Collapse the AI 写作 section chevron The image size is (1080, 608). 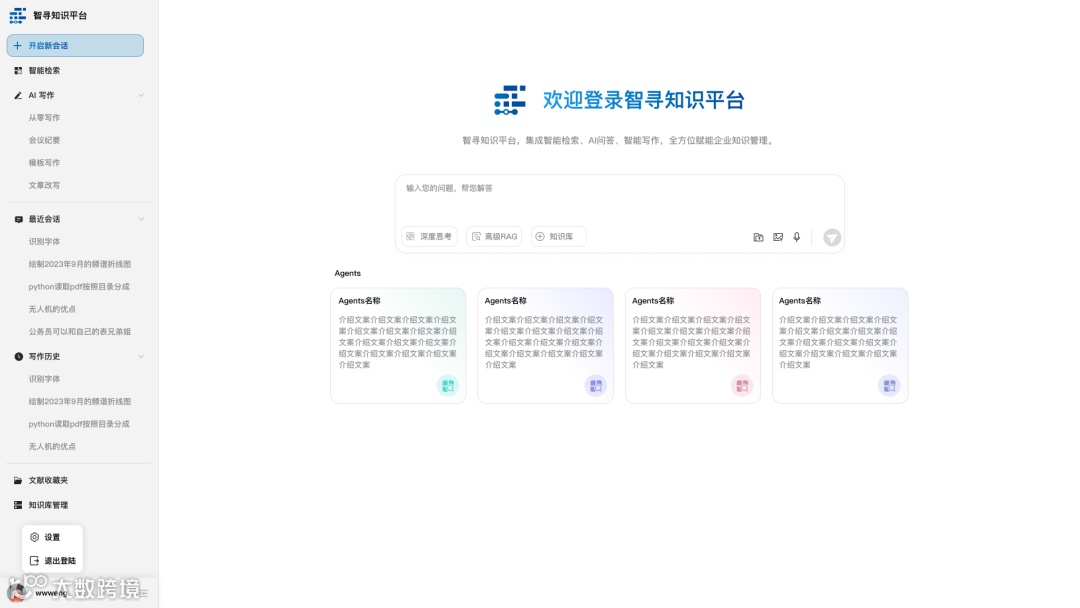(x=141, y=95)
